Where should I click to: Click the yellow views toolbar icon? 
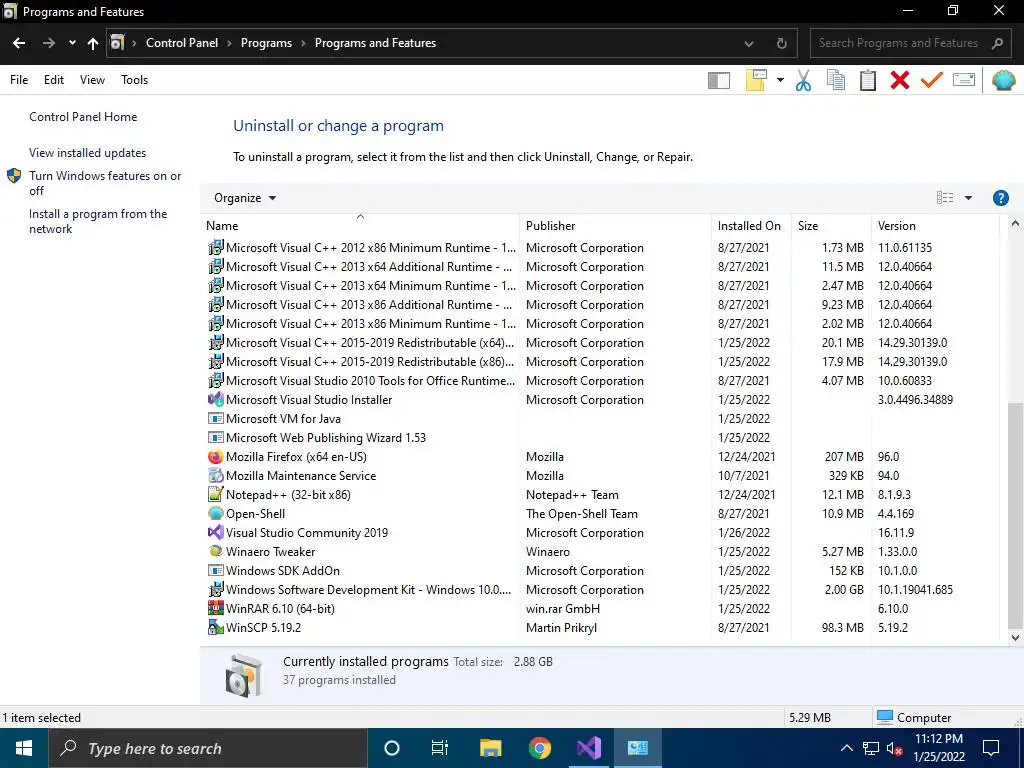click(756, 80)
